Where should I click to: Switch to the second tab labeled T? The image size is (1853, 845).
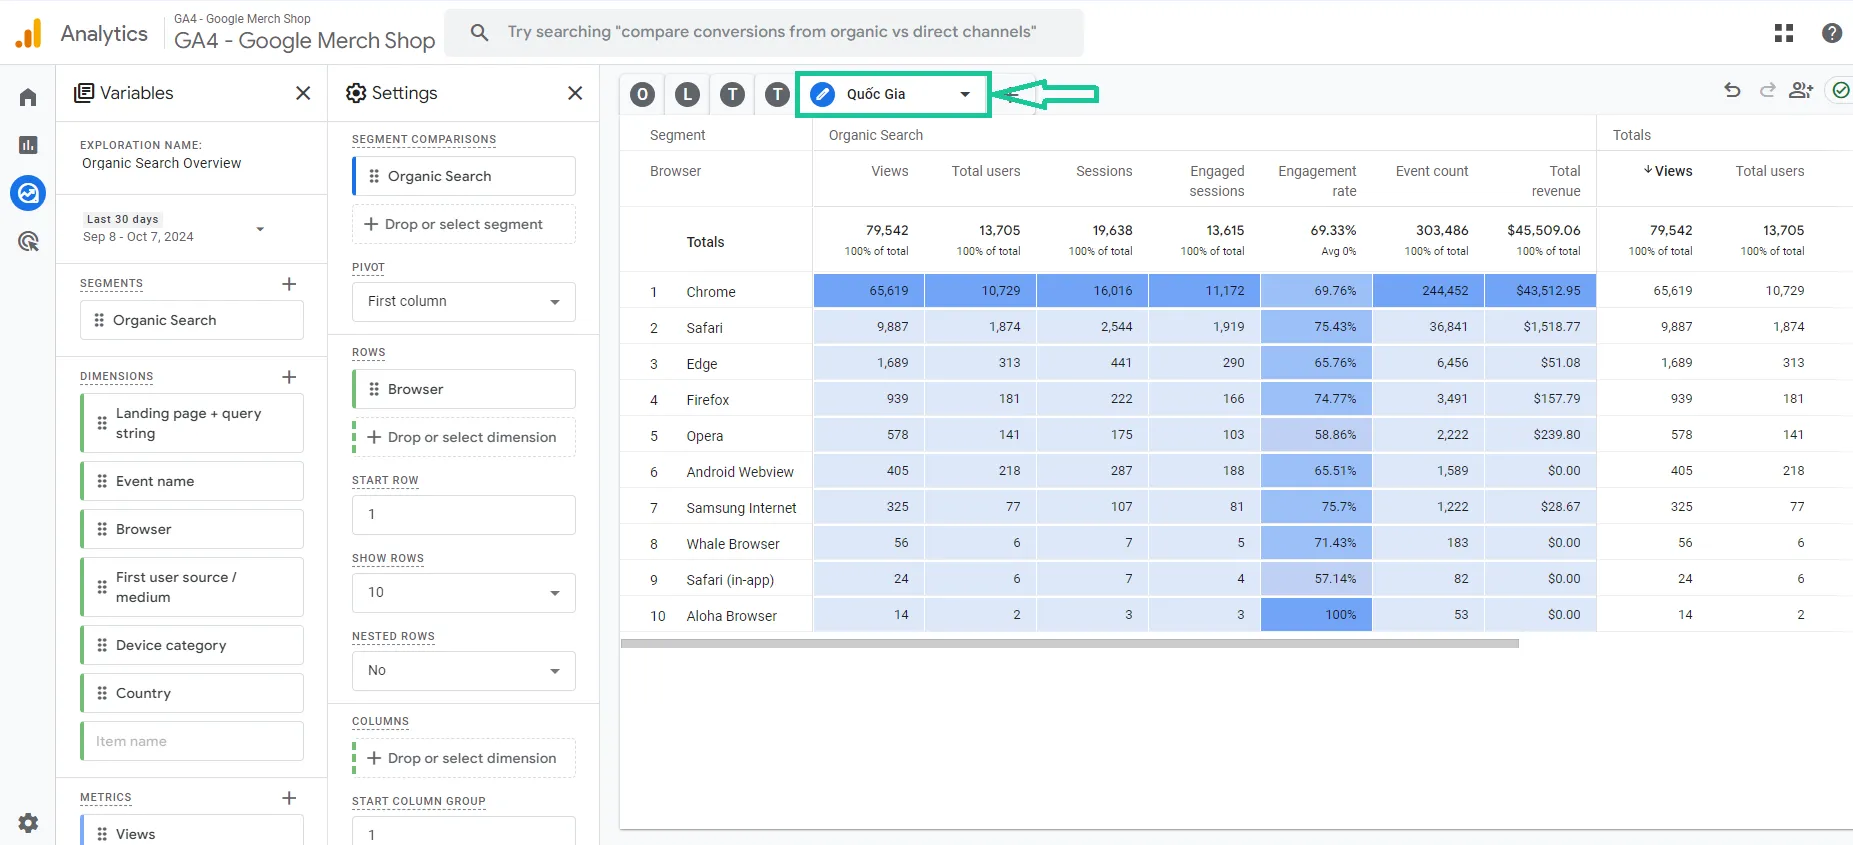(777, 95)
